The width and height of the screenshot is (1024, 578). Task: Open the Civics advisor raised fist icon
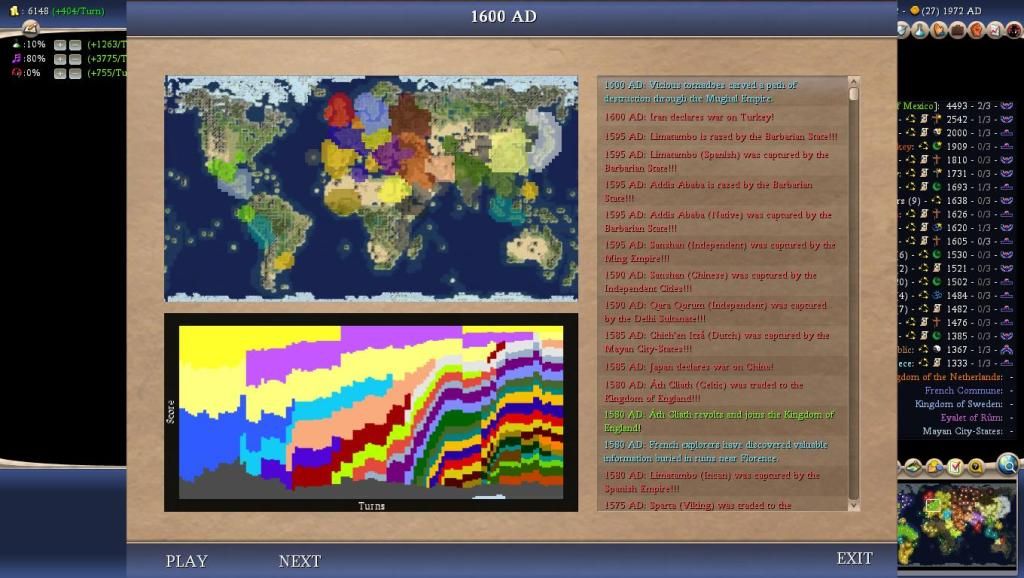tap(976, 30)
